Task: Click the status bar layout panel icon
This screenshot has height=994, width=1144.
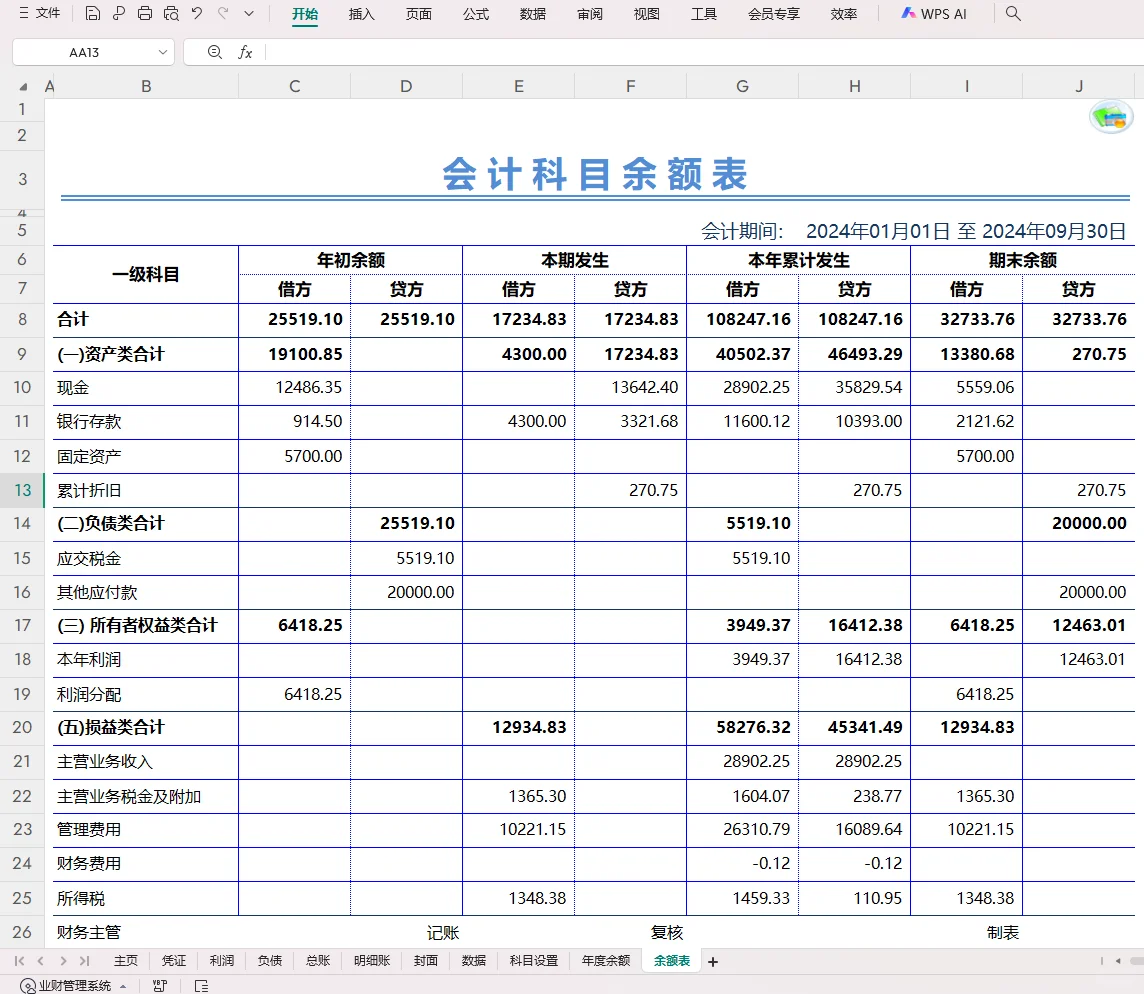Action: point(202,986)
